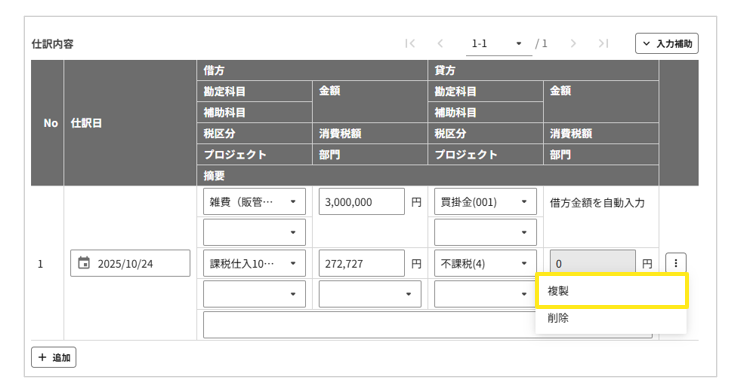Viewport: 745px width, 391px height.
Task: Click the credit consumption tax field showing 0
Action: click(592, 263)
